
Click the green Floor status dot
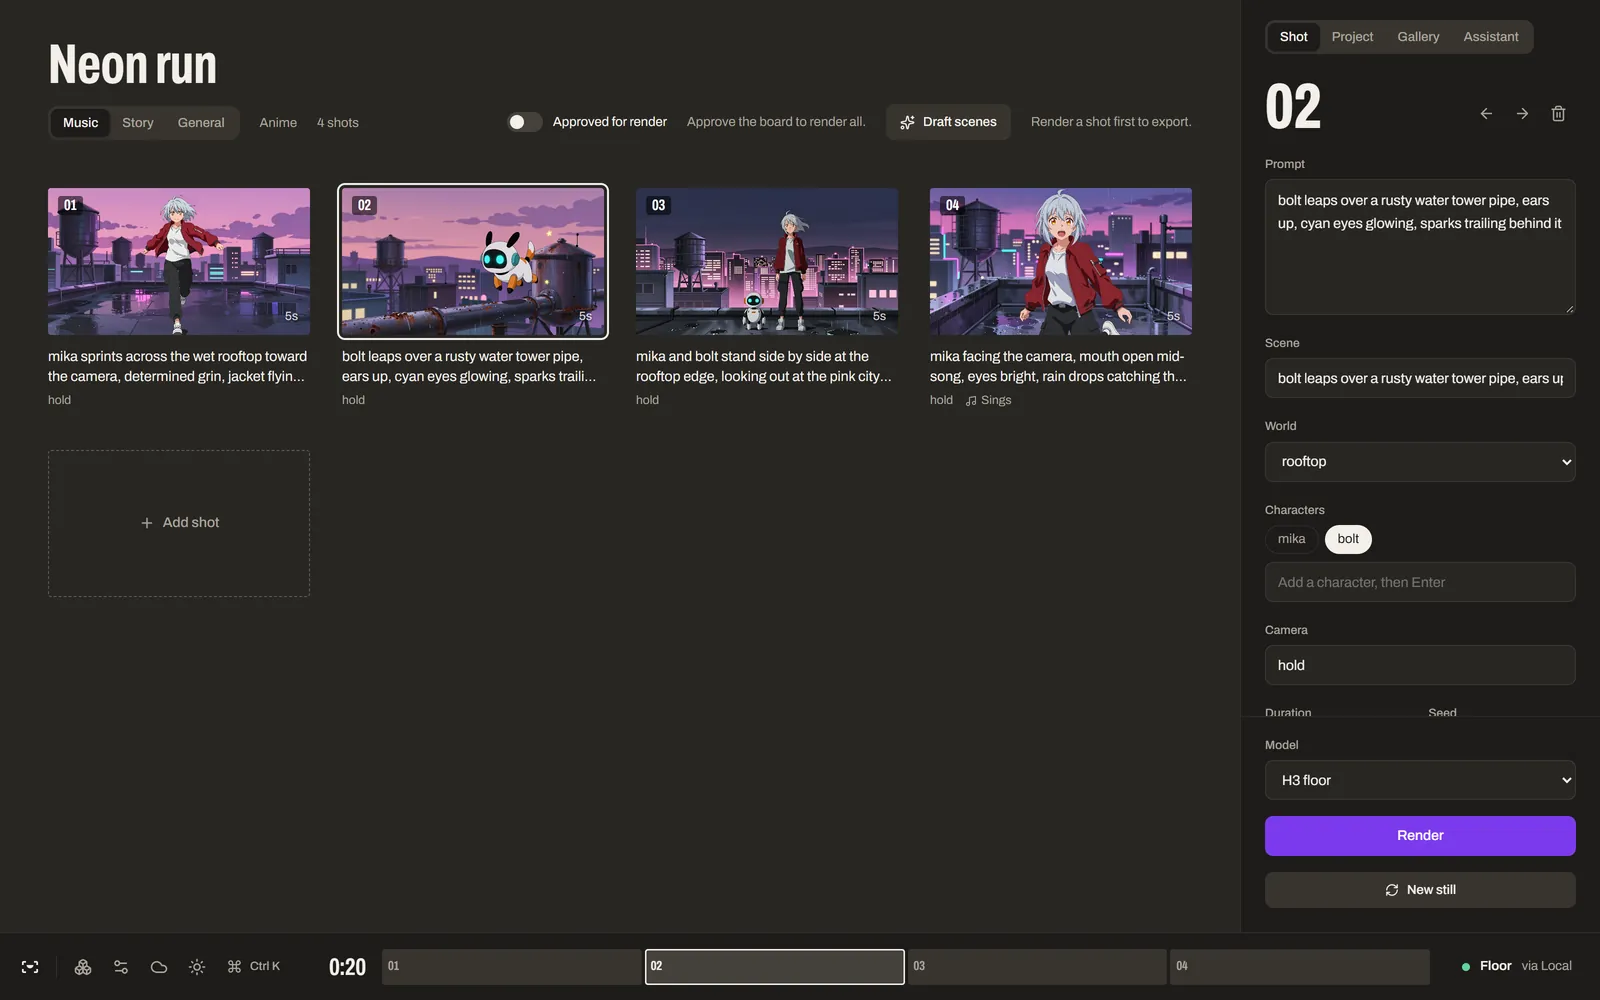pyautogui.click(x=1466, y=967)
